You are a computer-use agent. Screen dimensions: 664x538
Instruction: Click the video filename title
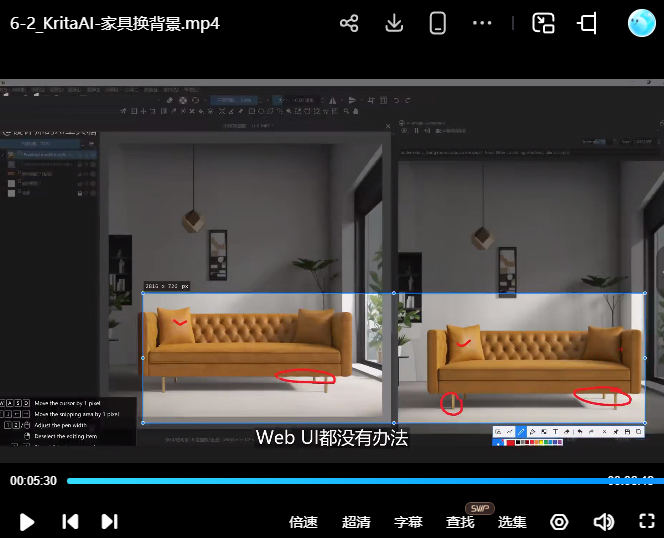[114, 23]
